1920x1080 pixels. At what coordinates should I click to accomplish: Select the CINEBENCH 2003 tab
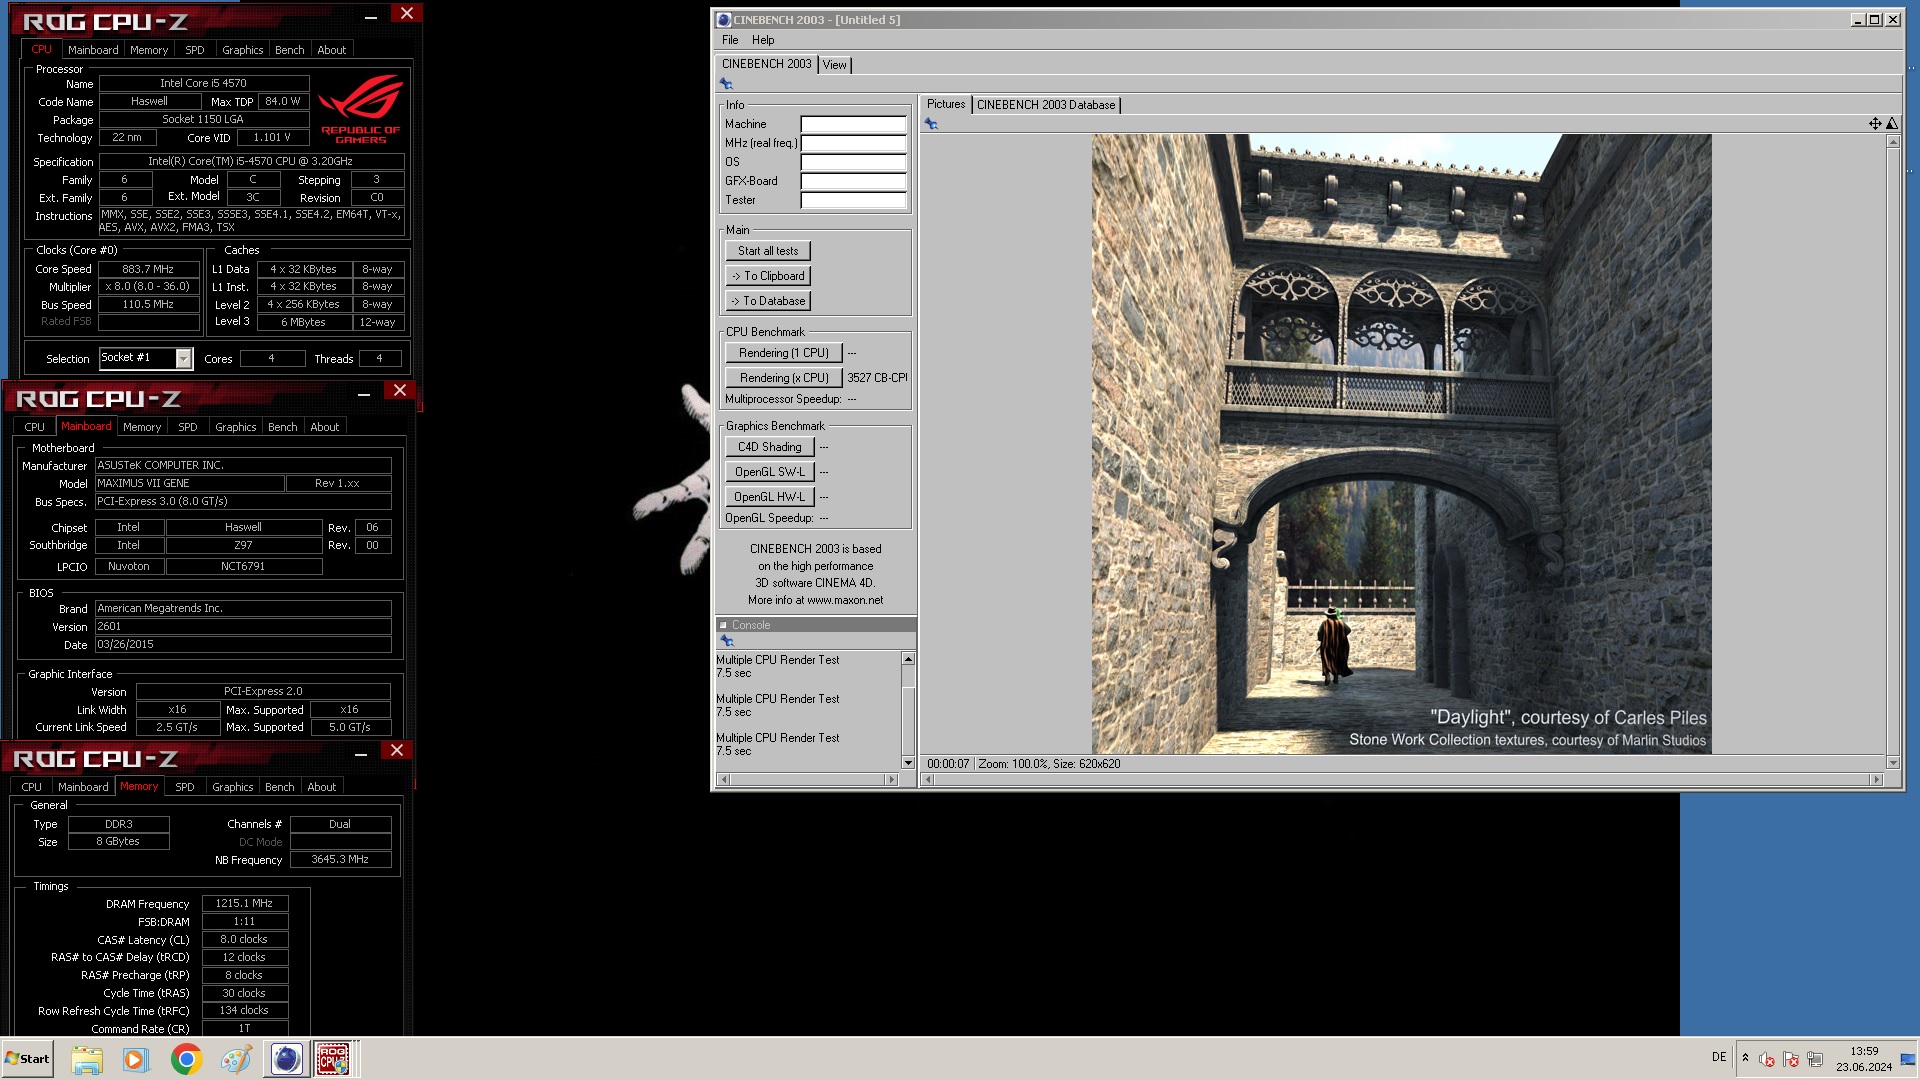[x=767, y=64]
